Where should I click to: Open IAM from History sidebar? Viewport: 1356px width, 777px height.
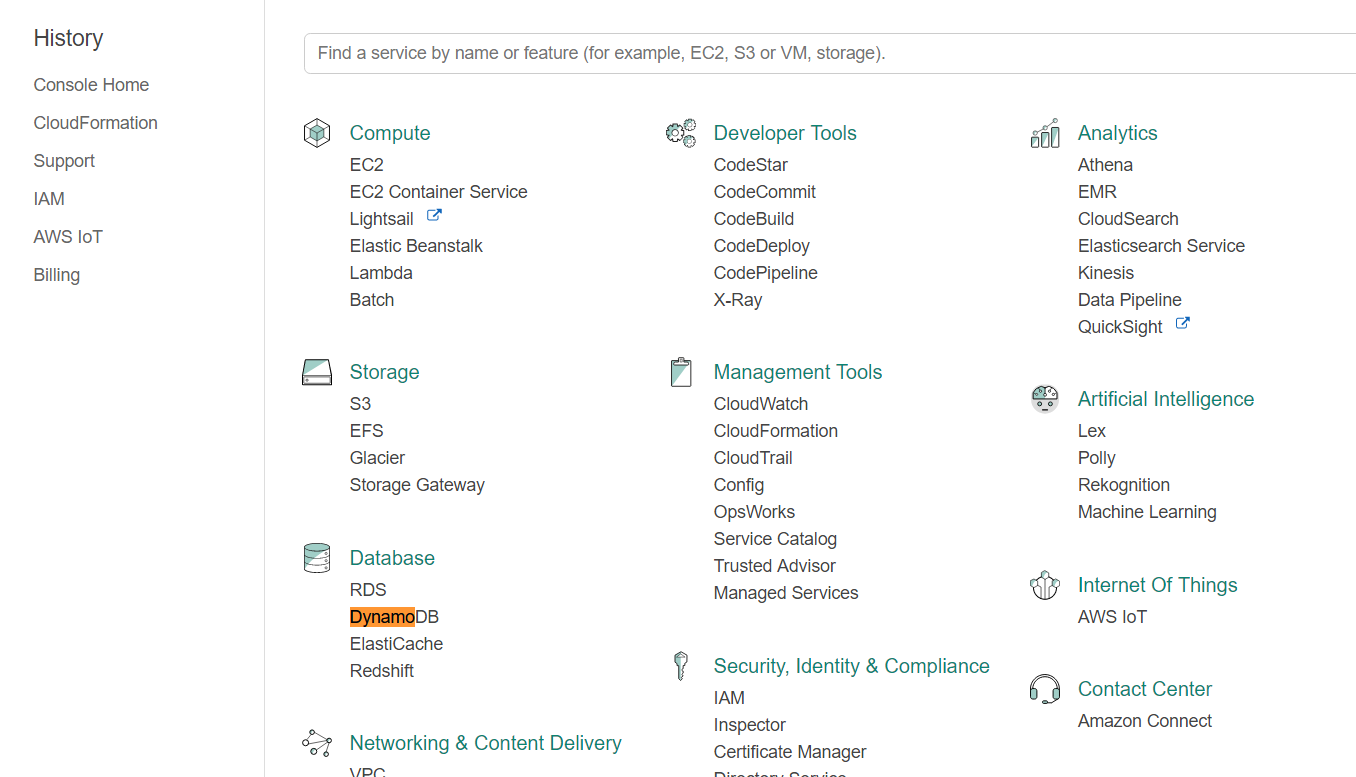(49, 199)
